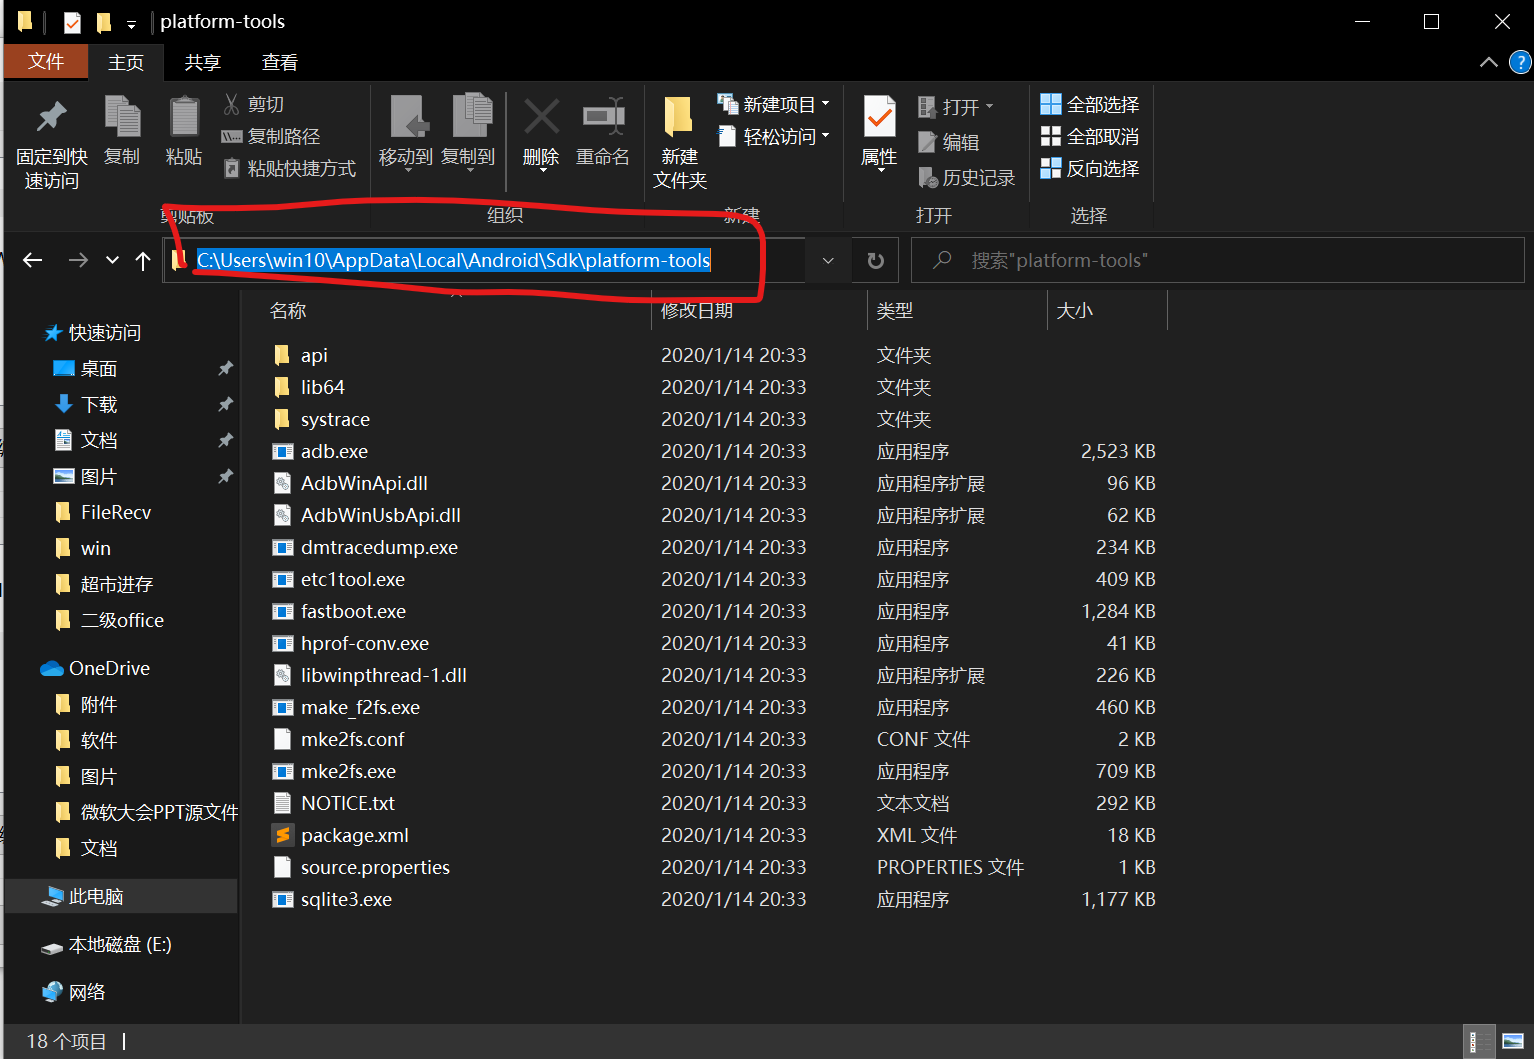The width and height of the screenshot is (1534, 1059).
Task: Sort by Date modified (修改日期) column
Action: [x=697, y=311]
